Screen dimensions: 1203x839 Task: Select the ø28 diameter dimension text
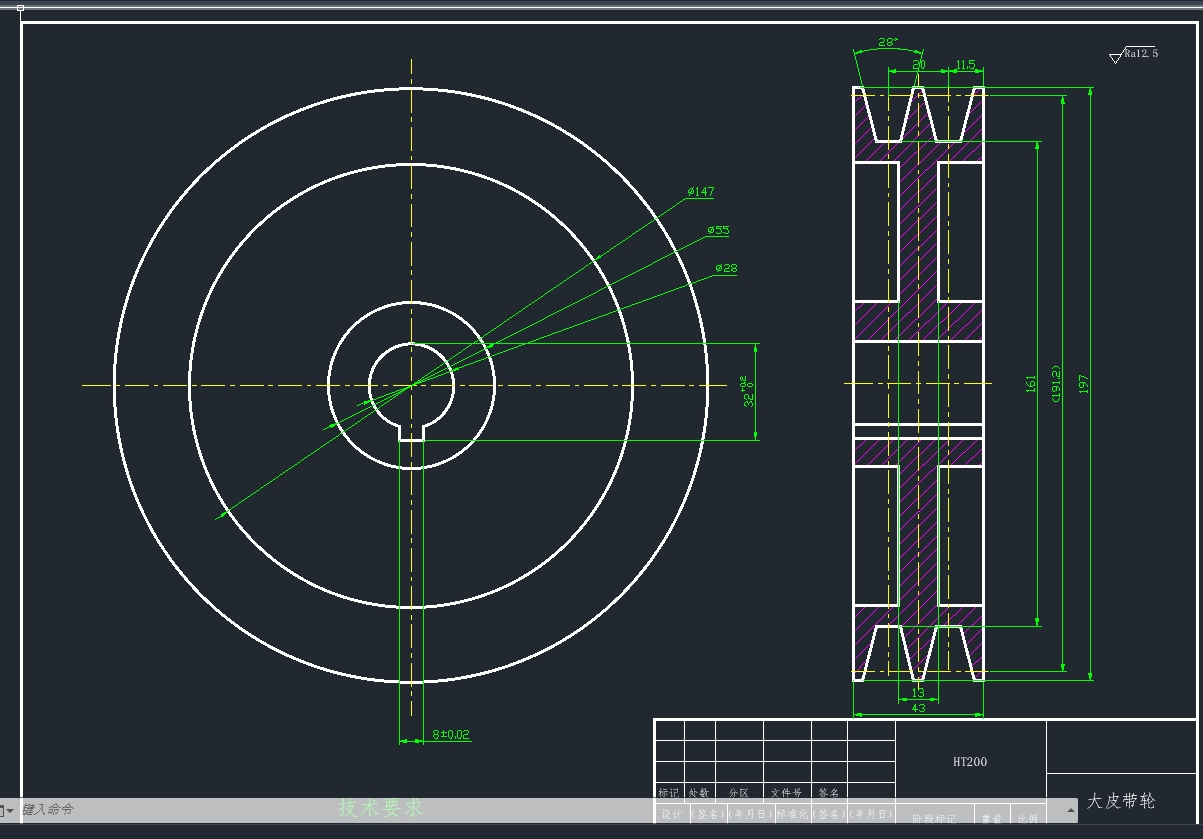tap(727, 268)
